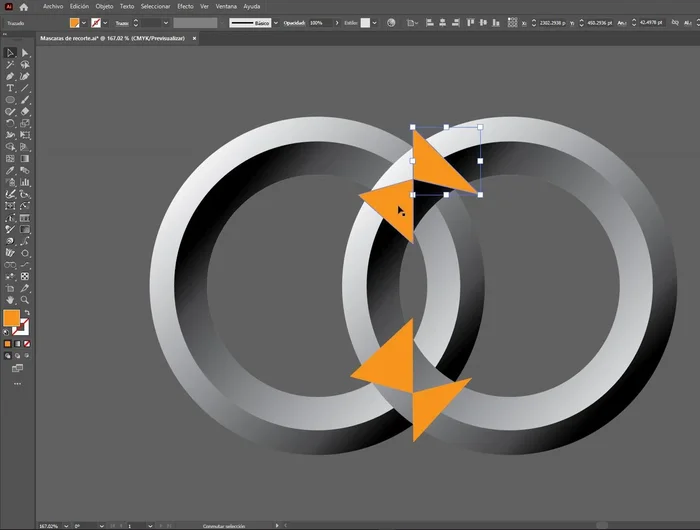Viewport: 700px width, 530px height.
Task: Set paint mode to None
Action: (x=27, y=344)
